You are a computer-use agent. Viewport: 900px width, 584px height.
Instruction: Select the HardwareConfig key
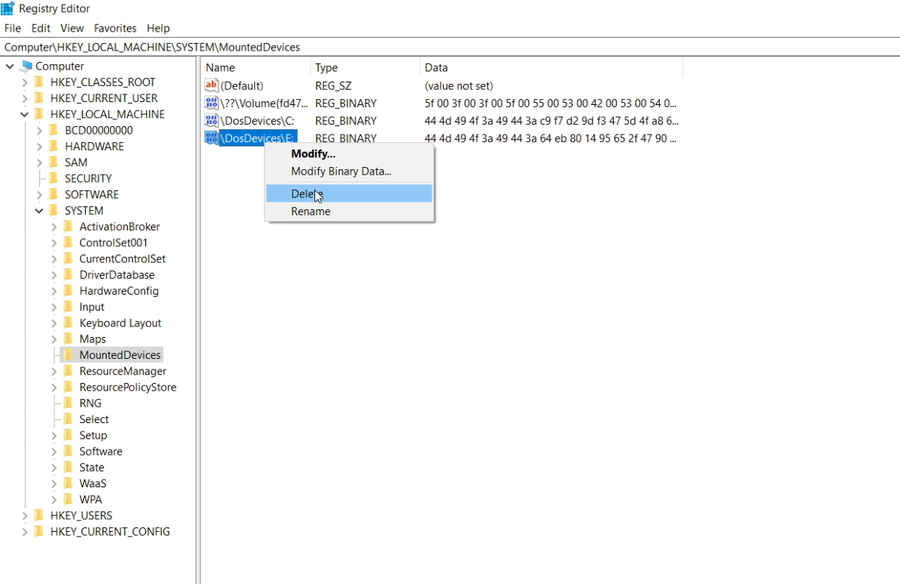coord(119,291)
